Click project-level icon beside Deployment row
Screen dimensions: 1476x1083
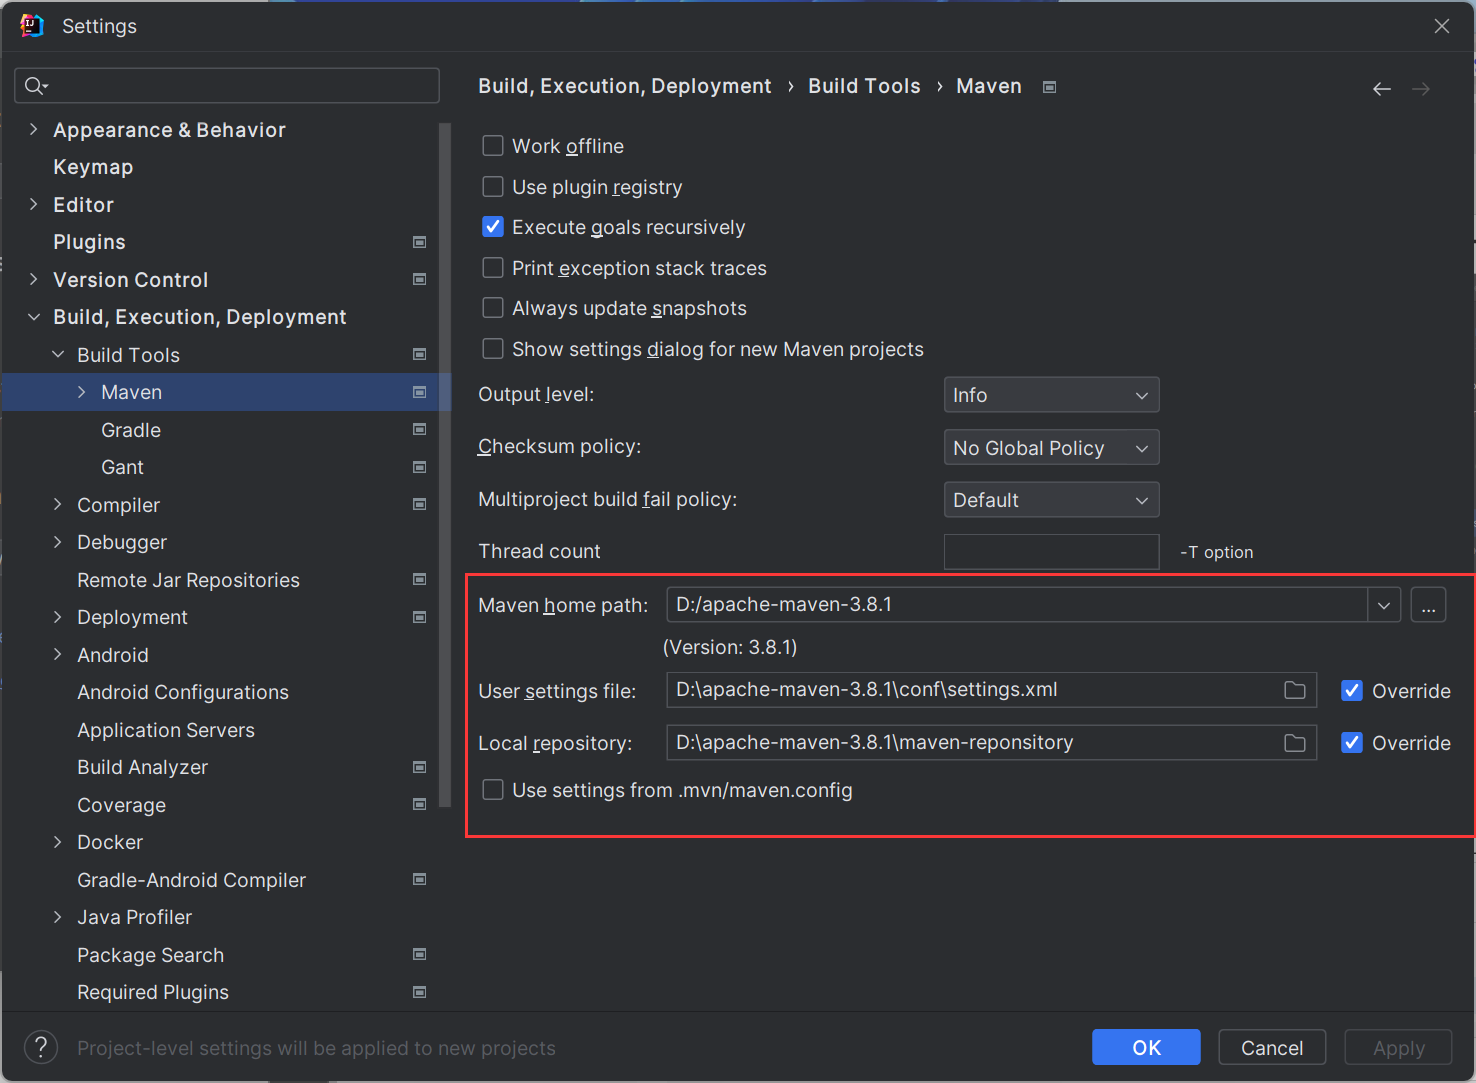click(420, 617)
